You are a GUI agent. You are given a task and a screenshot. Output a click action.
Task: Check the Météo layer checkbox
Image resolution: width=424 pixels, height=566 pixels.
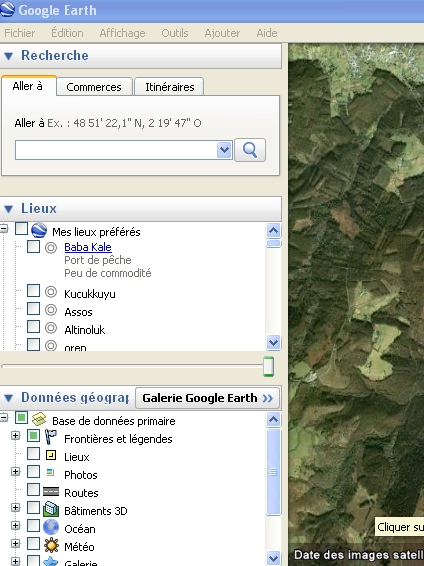click(x=34, y=544)
